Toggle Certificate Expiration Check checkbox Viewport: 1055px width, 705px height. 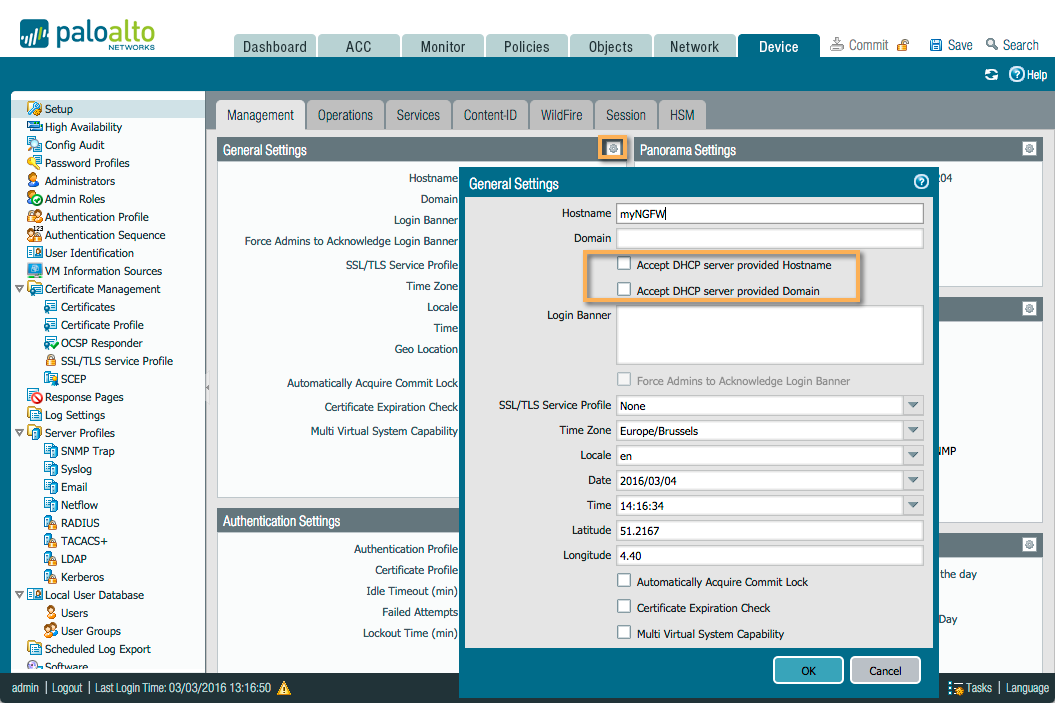tap(624, 606)
